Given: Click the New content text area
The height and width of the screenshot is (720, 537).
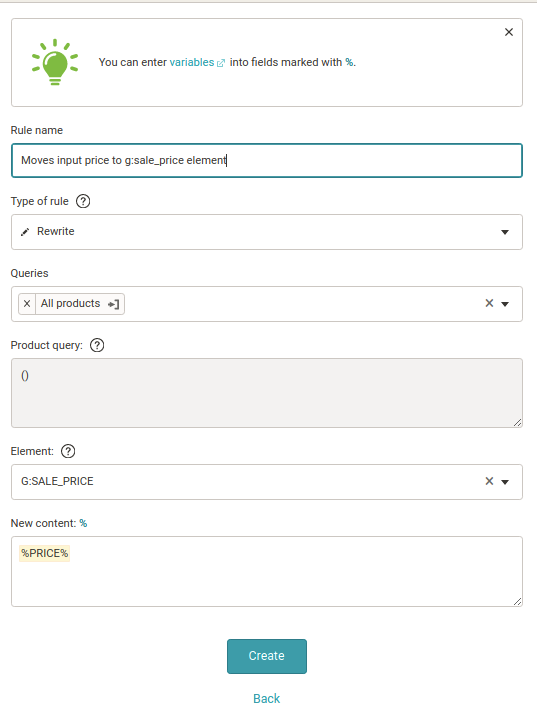Looking at the screenshot, I should (267, 571).
